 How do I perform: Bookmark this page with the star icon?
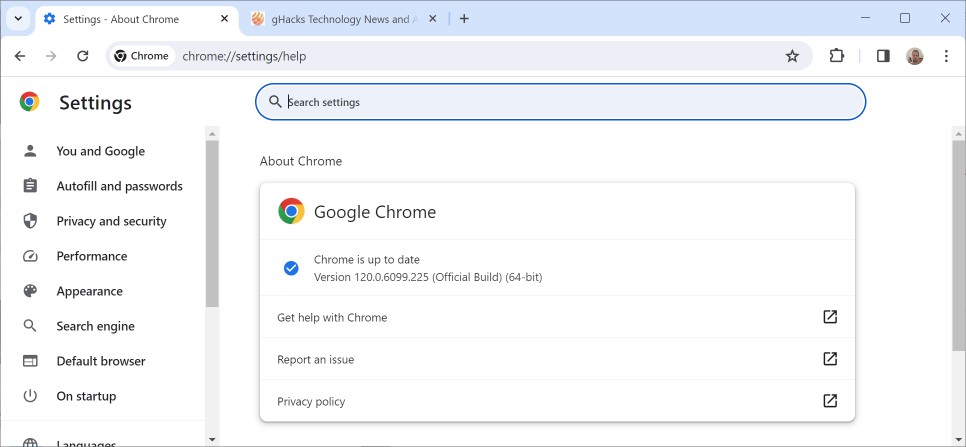coord(792,56)
